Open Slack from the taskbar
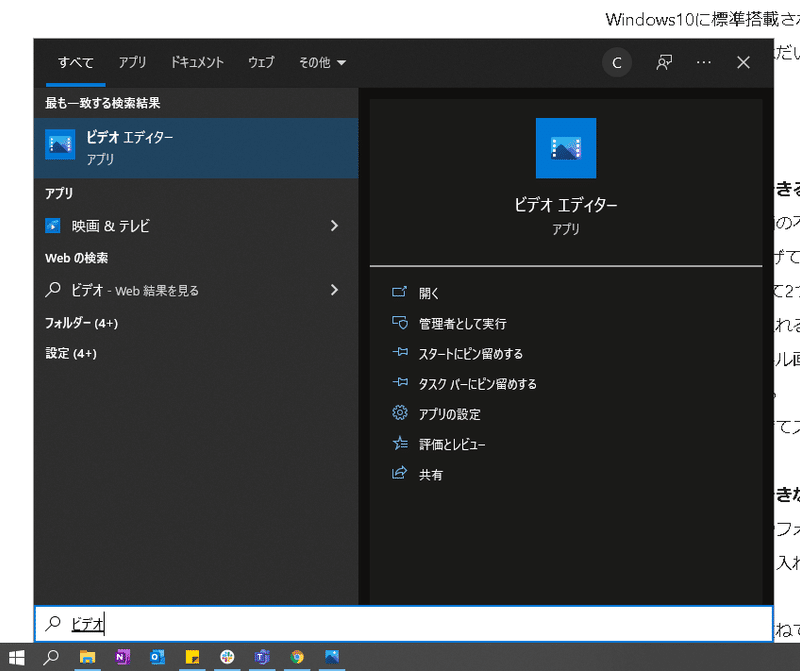The image size is (800, 671). 227,657
